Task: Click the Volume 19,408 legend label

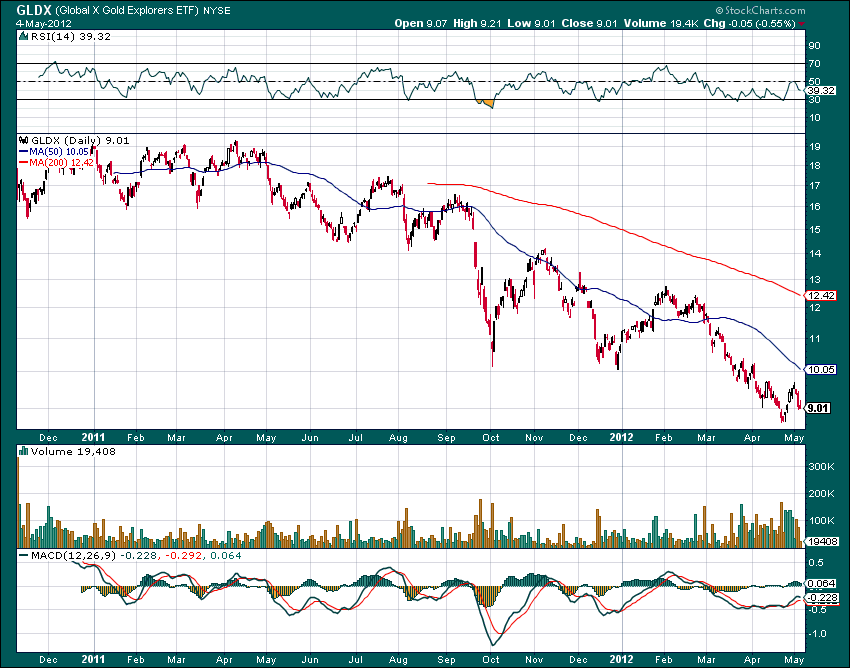Action: 73,451
